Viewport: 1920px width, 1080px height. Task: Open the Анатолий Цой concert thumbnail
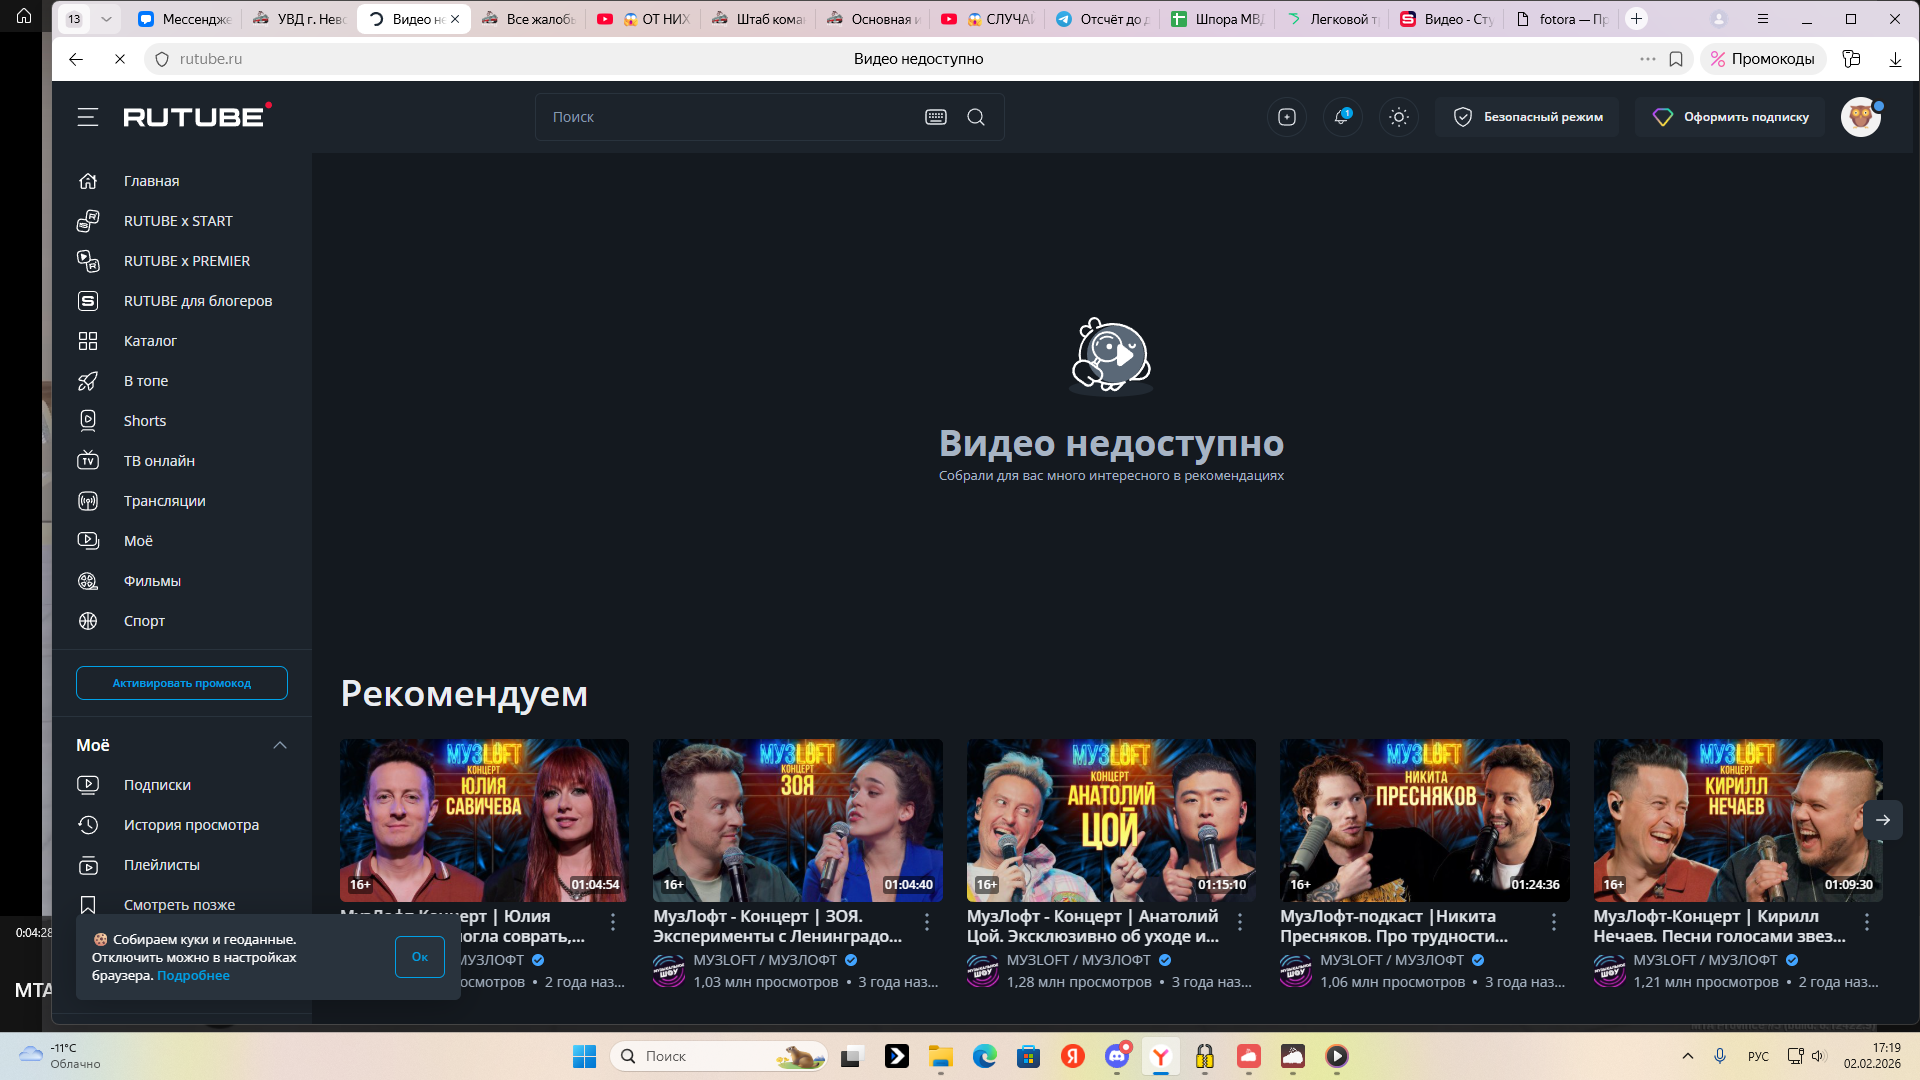coord(1111,820)
